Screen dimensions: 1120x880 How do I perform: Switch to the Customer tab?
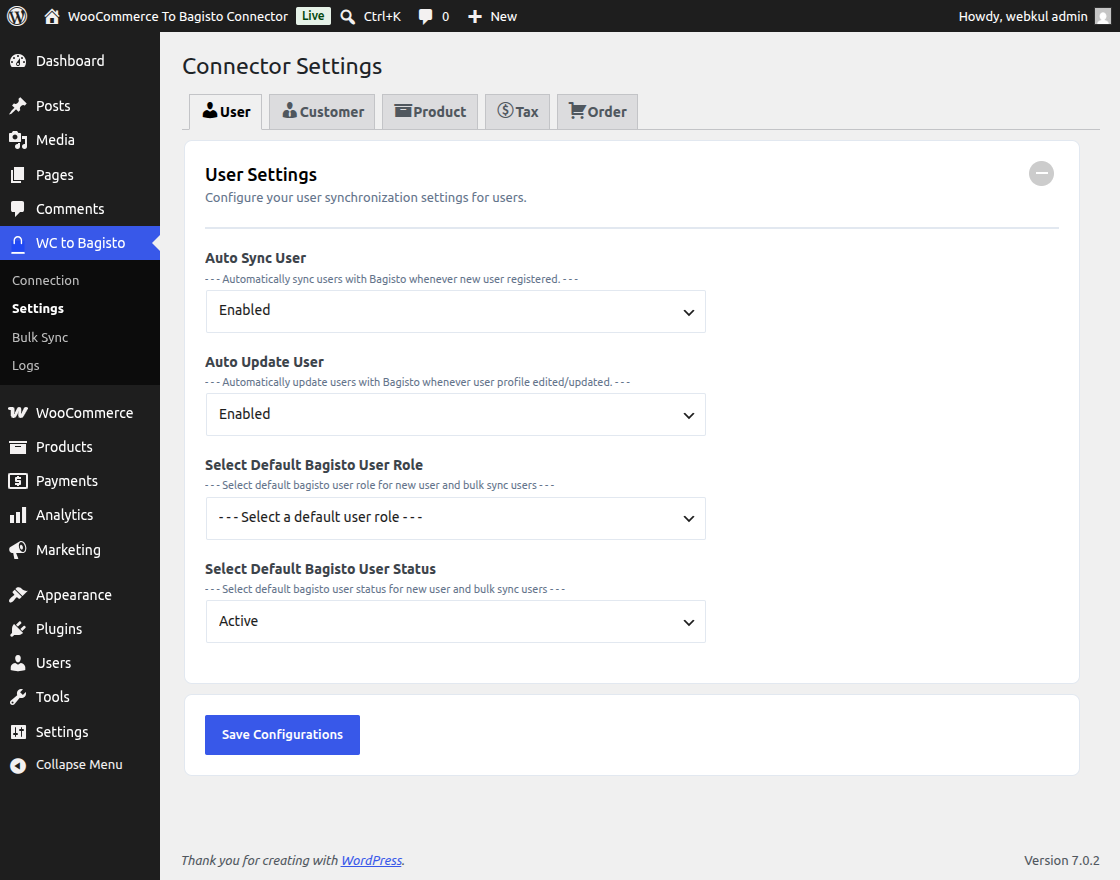pyautogui.click(x=322, y=111)
